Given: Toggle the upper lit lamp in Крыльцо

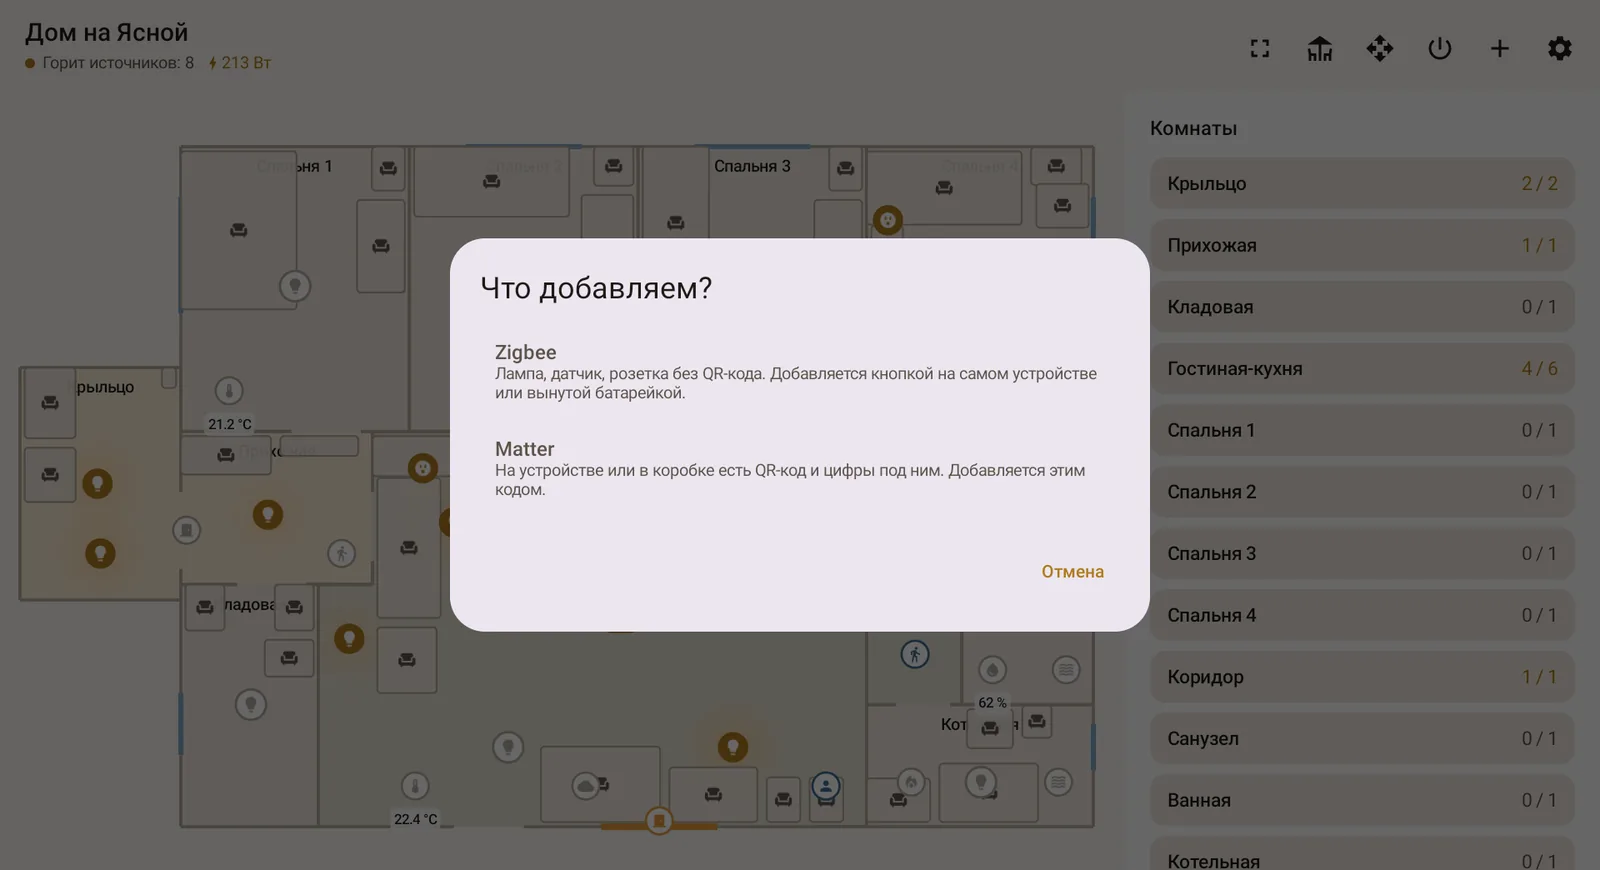Looking at the screenshot, I should (97, 484).
